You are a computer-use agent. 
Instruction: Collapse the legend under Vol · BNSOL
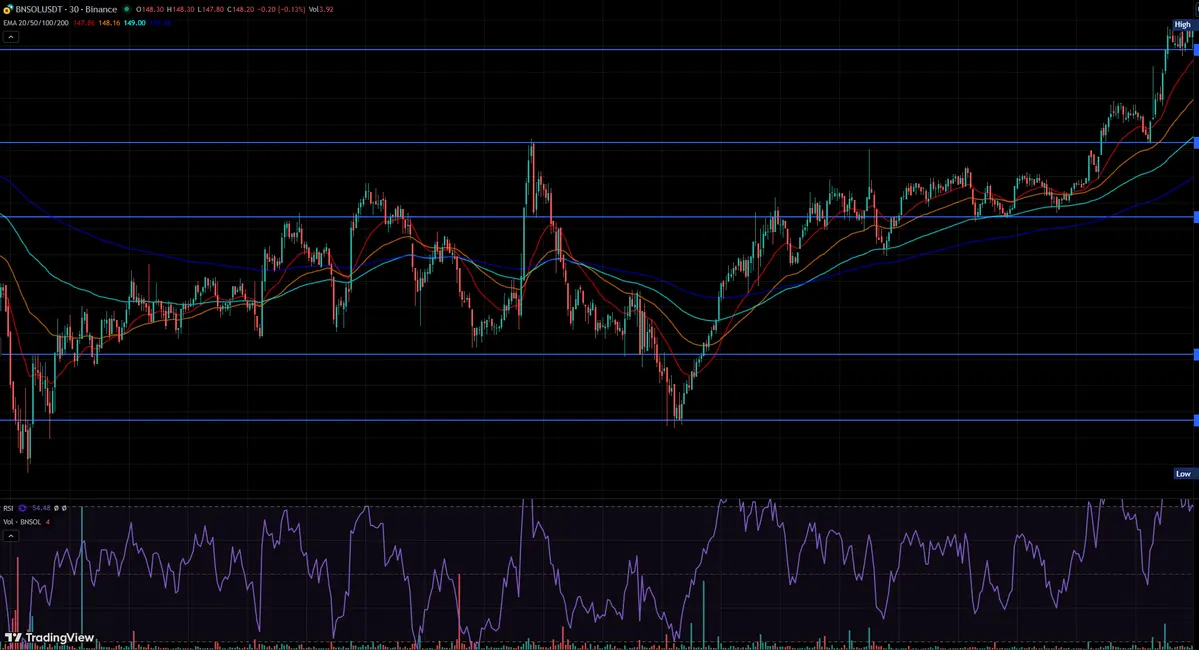pyautogui.click(x=11, y=536)
